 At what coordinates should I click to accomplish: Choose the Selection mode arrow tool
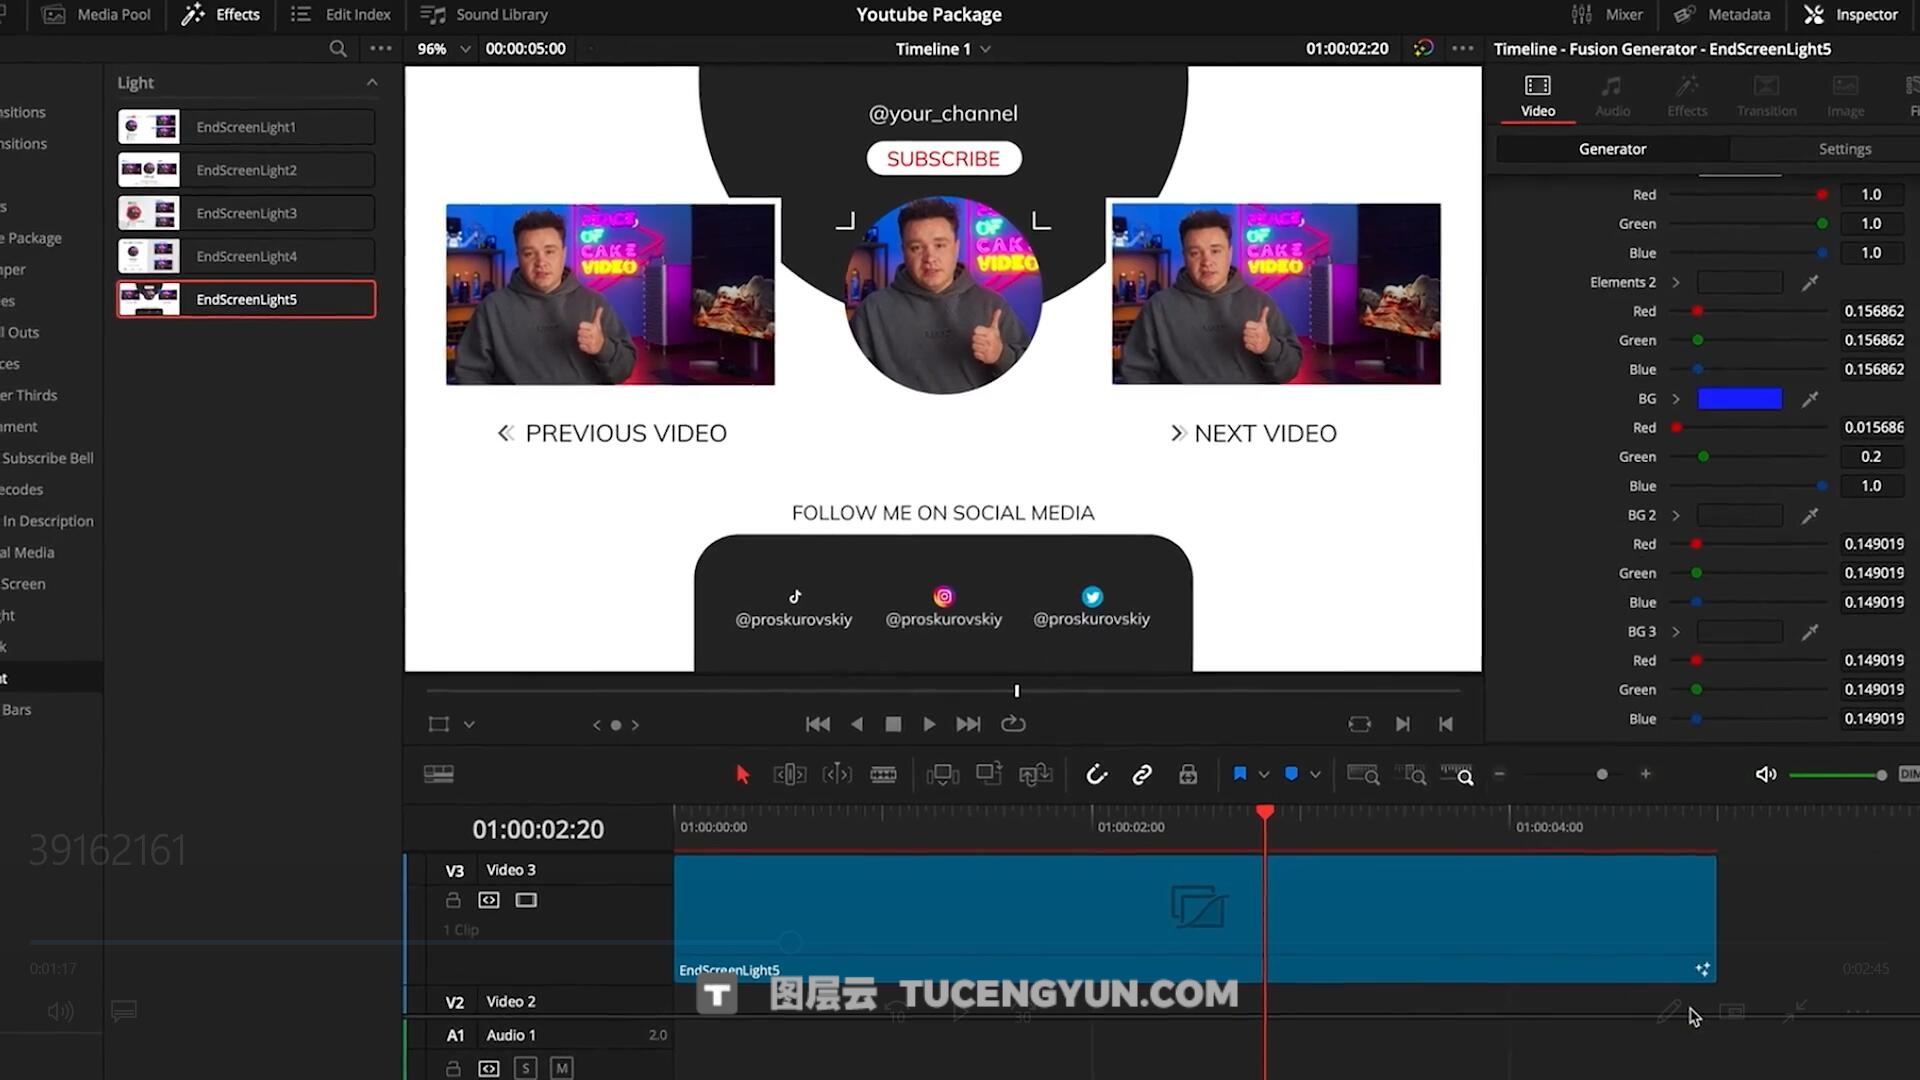click(x=742, y=774)
